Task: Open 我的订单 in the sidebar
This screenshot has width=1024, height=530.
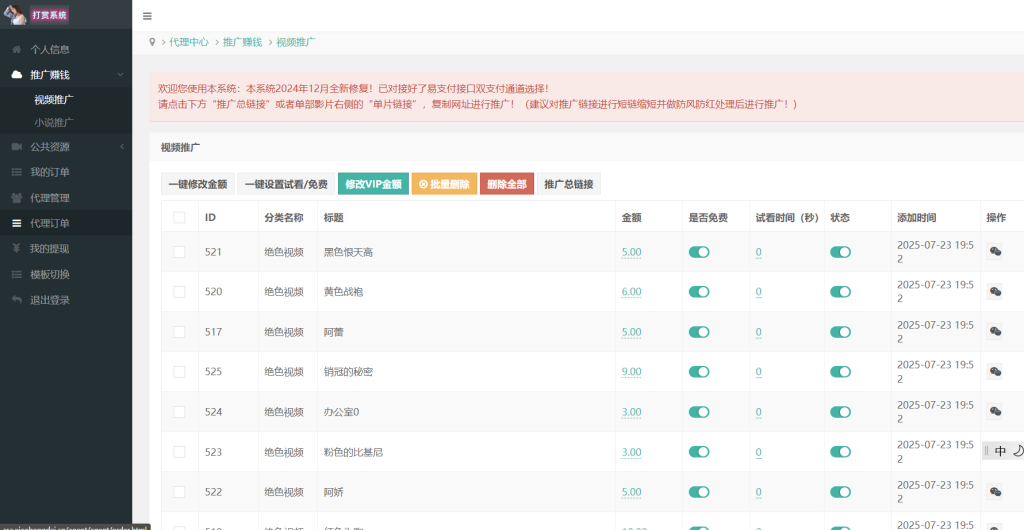Action: coord(50,172)
